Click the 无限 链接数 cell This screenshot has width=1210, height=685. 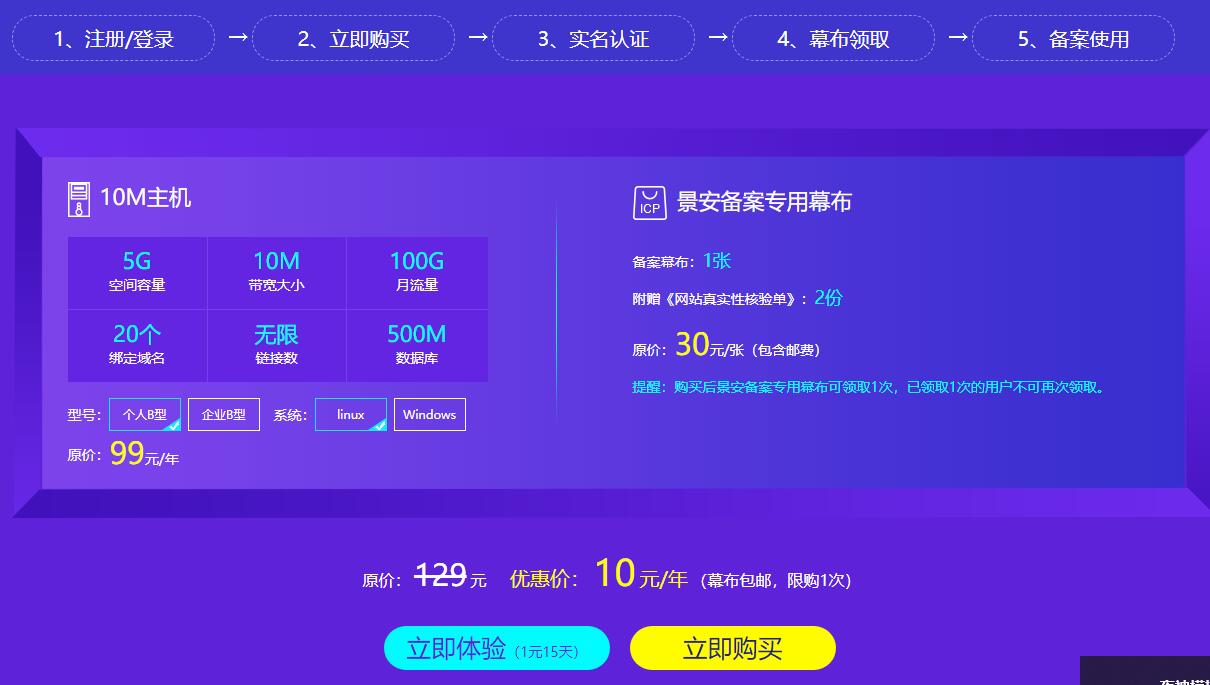[x=276, y=345]
